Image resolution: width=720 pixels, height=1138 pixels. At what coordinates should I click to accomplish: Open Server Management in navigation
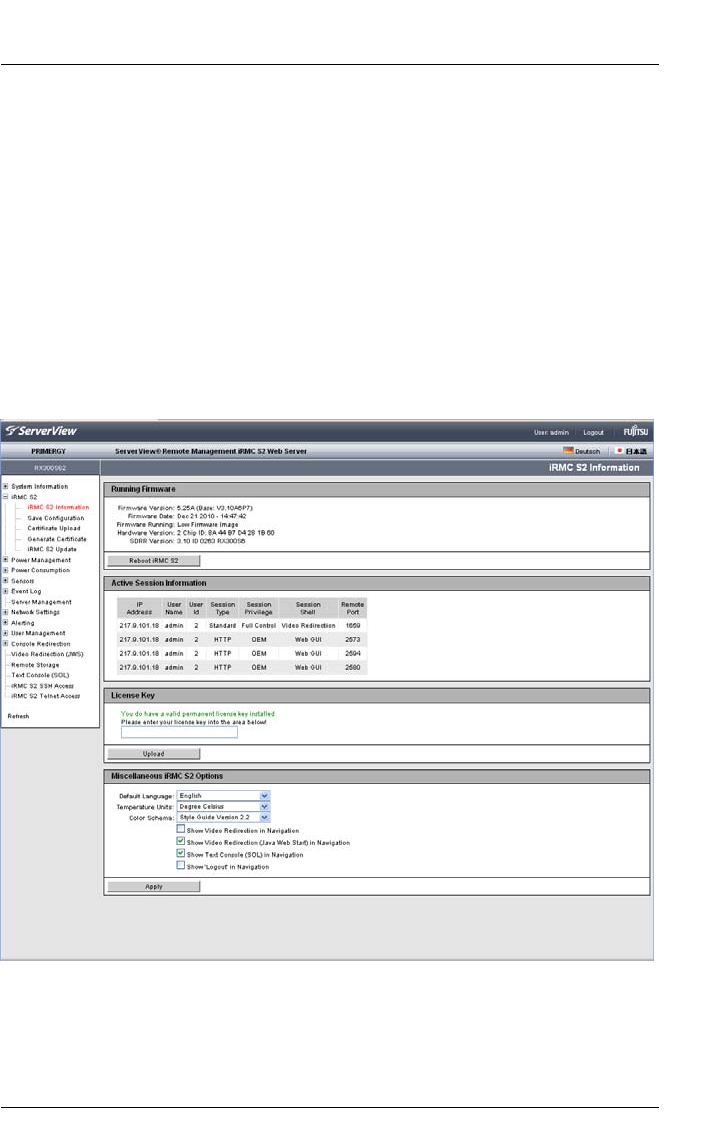(41, 602)
